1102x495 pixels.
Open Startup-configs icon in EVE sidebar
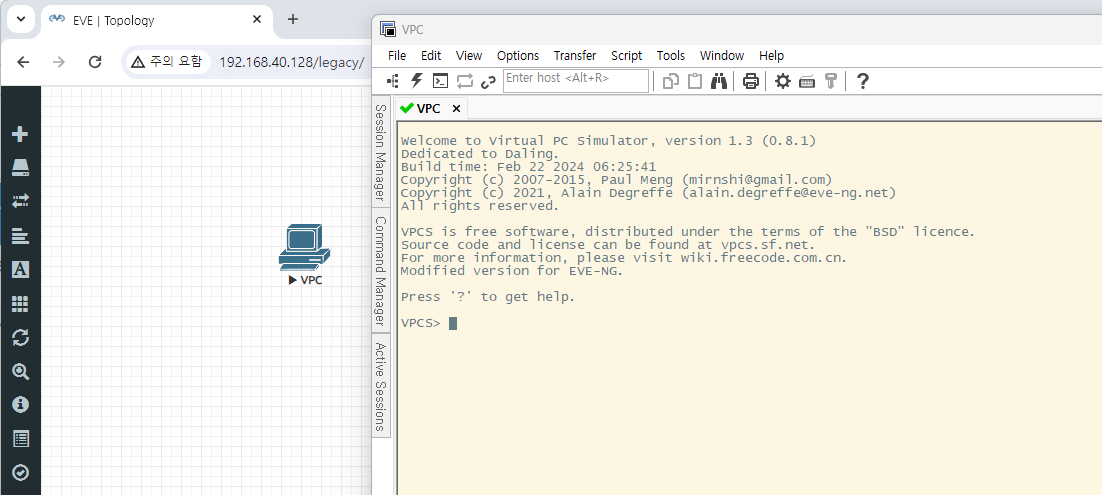click(20, 236)
